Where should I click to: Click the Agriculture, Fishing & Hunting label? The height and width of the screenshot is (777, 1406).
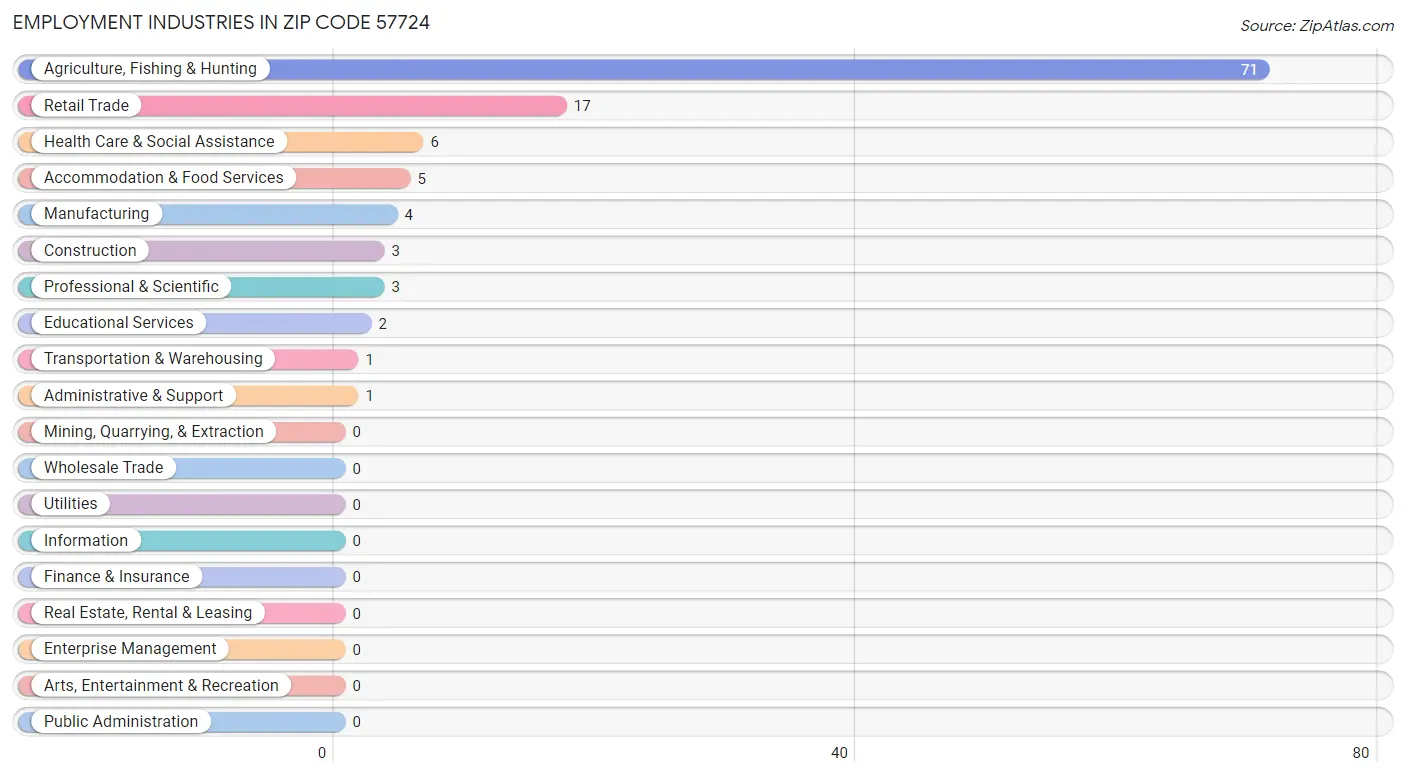(x=150, y=69)
